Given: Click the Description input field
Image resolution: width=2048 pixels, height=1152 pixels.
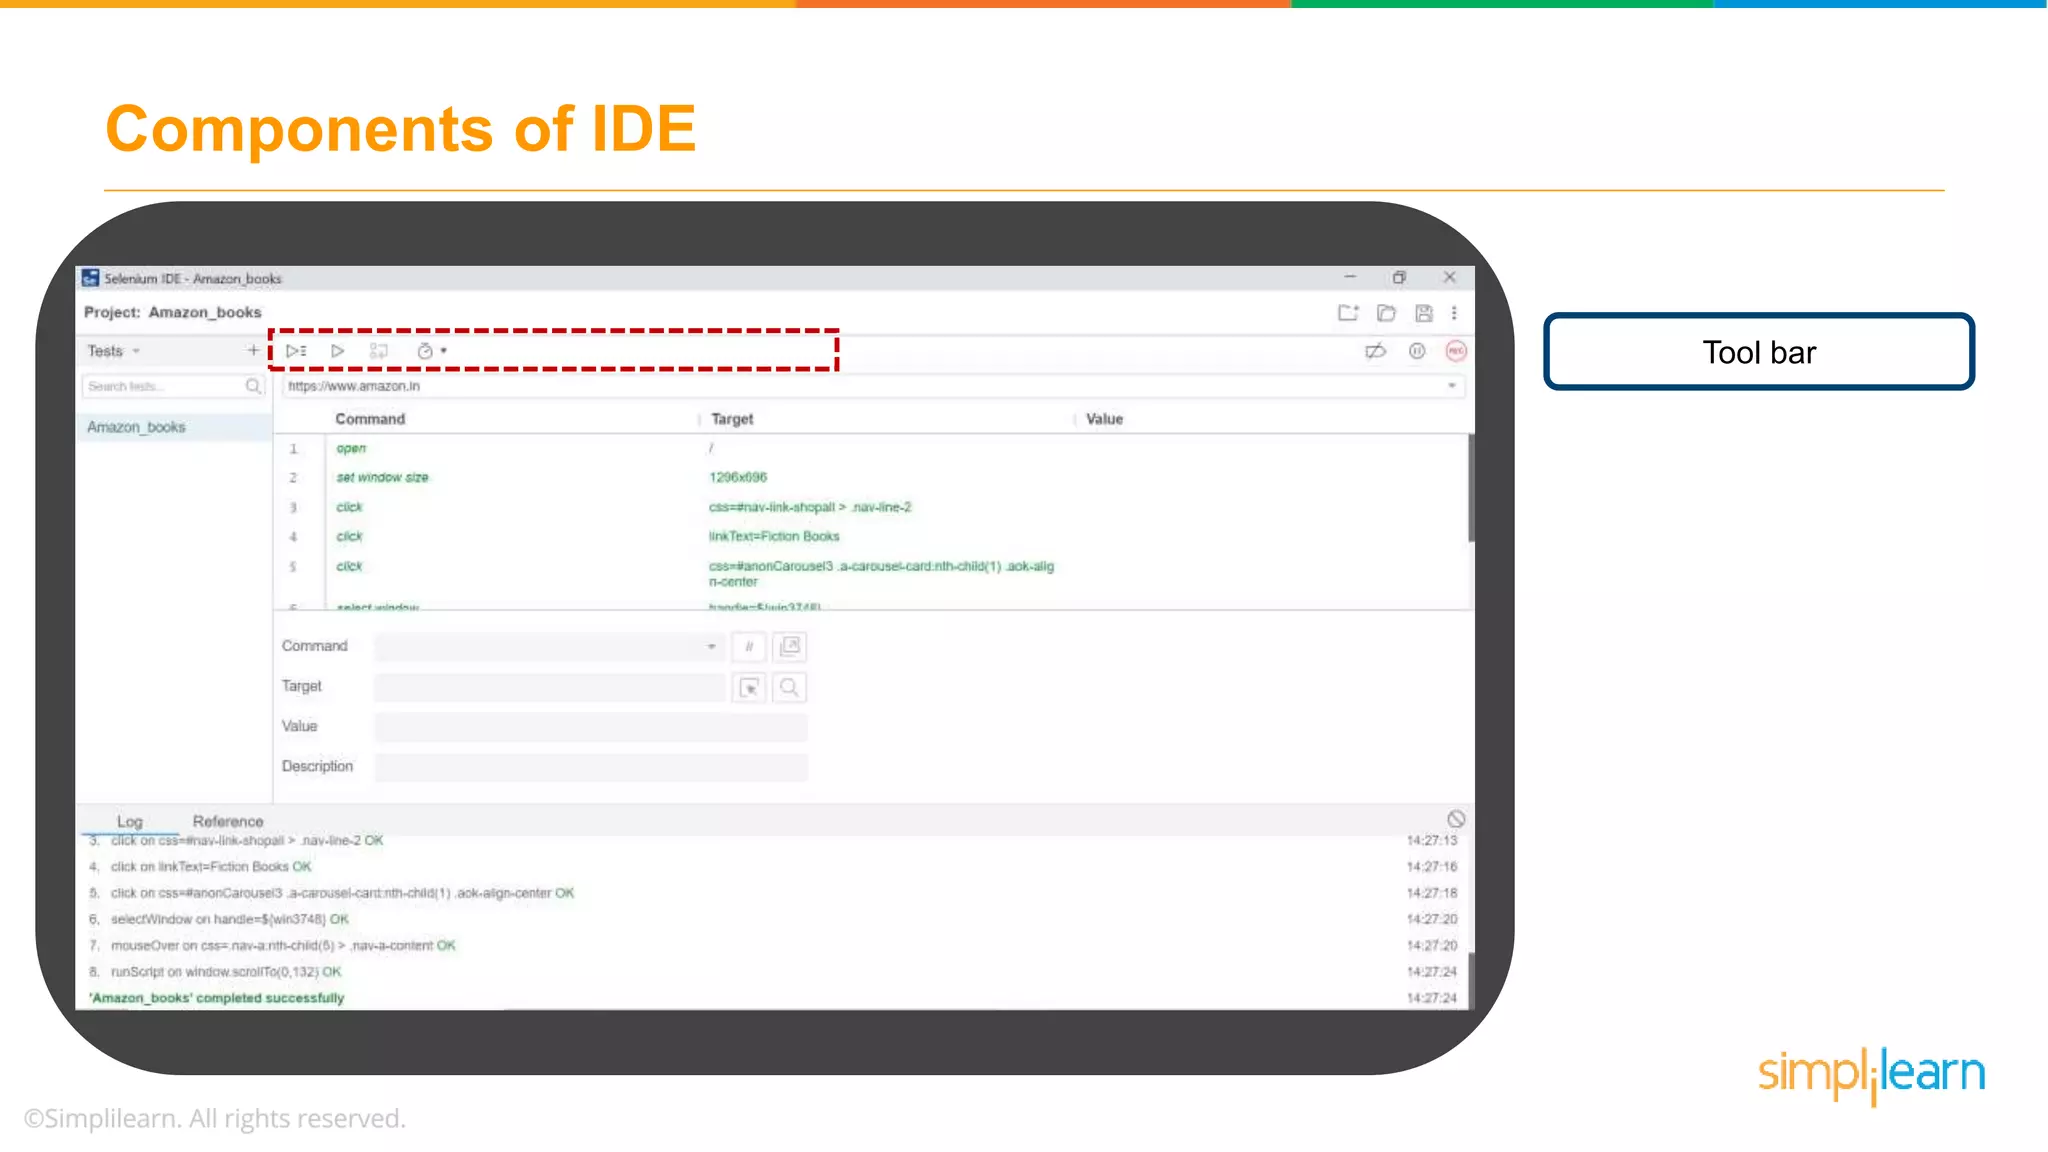Looking at the screenshot, I should (590, 767).
